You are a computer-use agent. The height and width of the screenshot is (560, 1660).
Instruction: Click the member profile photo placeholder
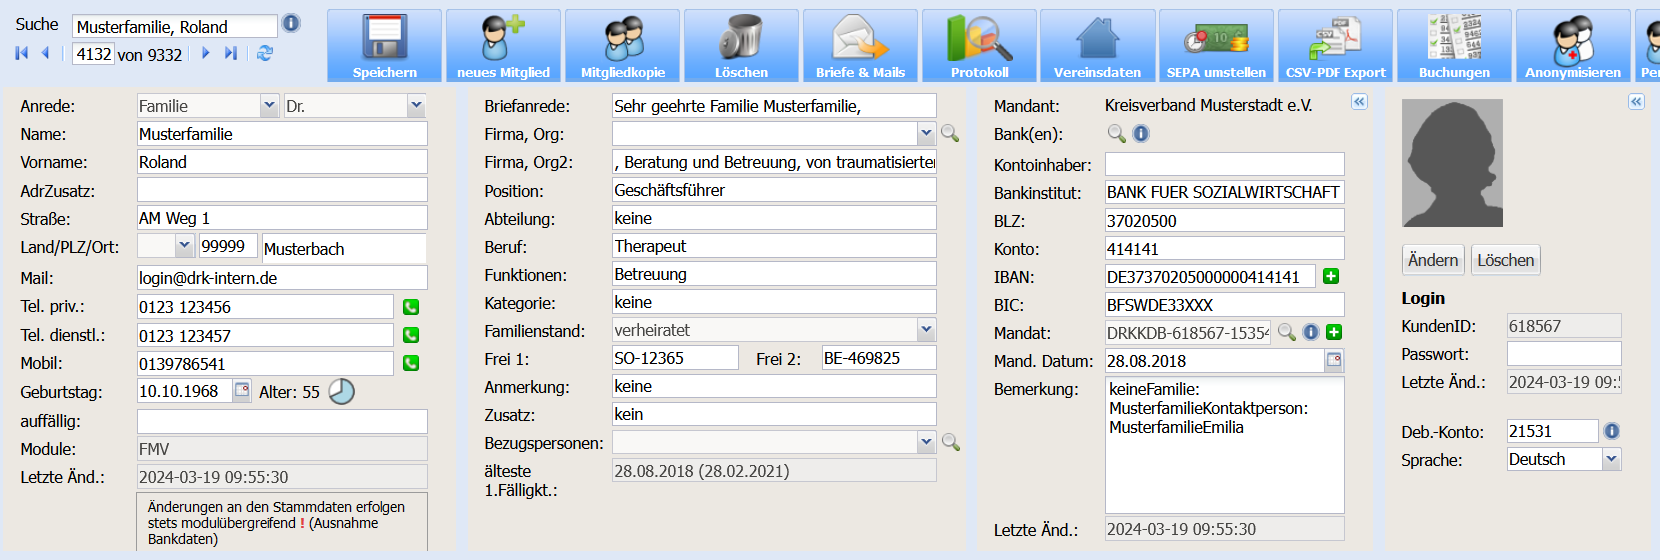pyautogui.click(x=1452, y=163)
